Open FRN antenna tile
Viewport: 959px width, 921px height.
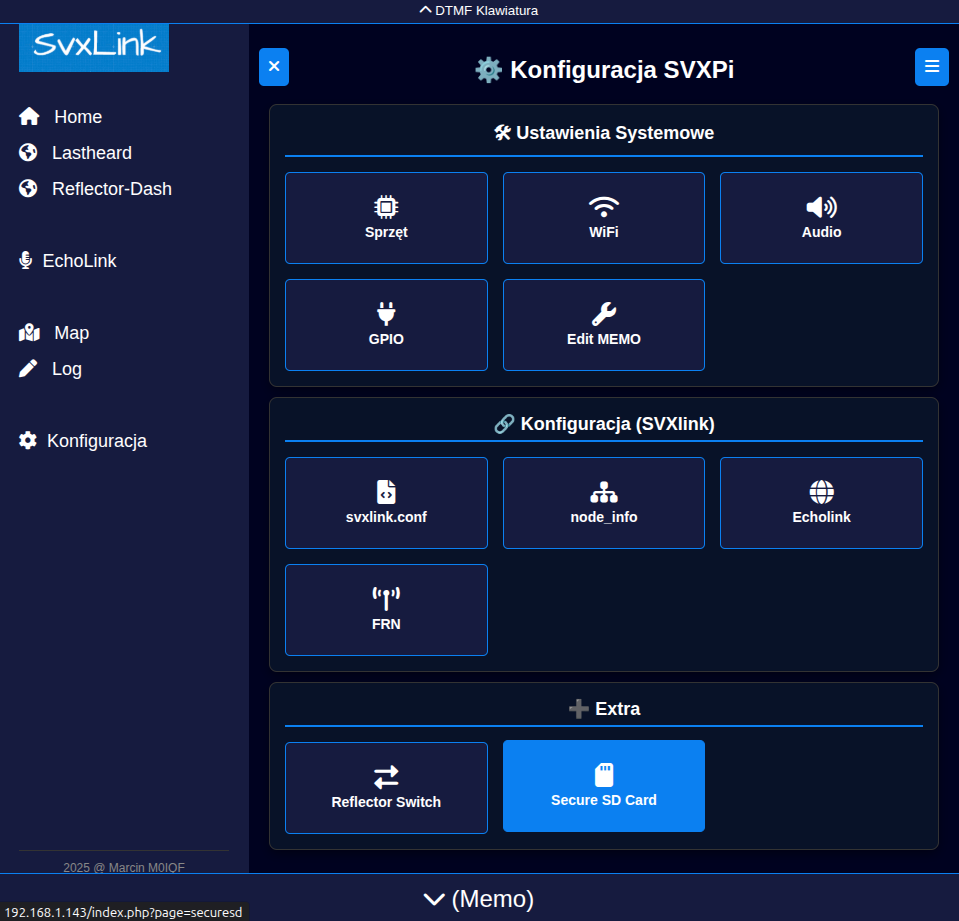click(x=386, y=610)
